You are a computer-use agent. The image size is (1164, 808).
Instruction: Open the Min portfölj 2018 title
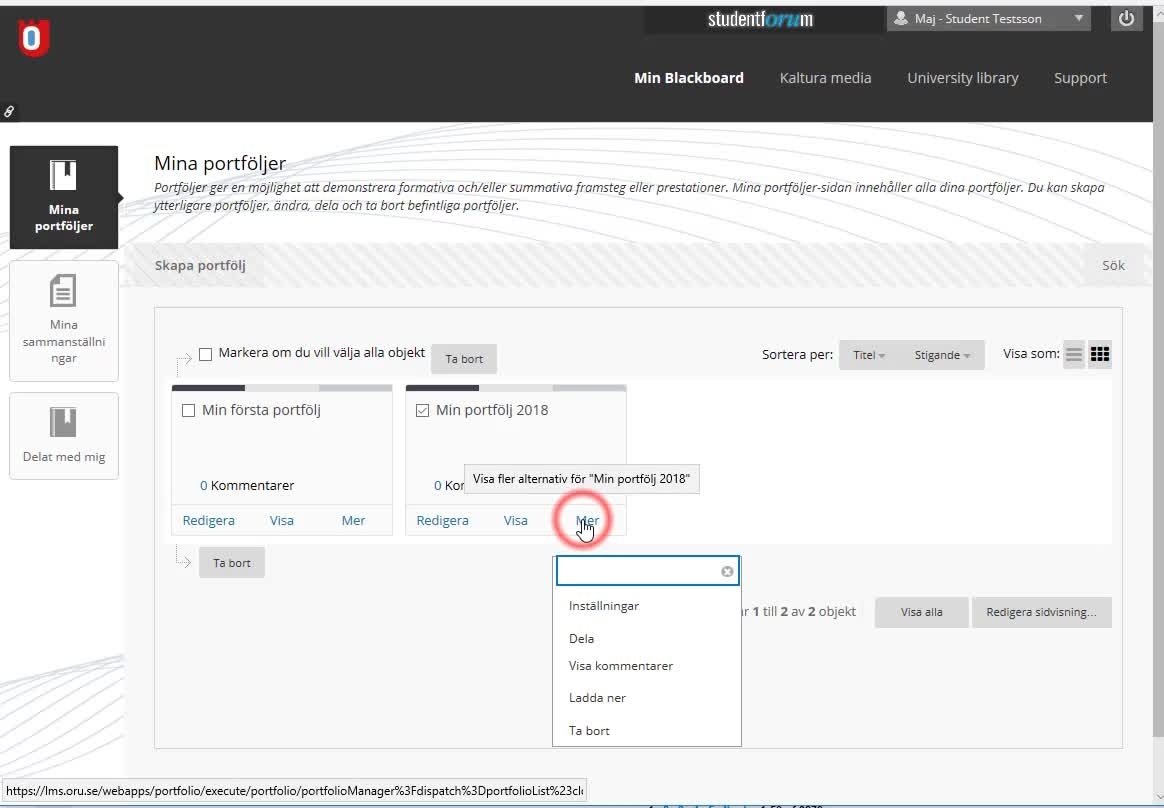(x=492, y=410)
